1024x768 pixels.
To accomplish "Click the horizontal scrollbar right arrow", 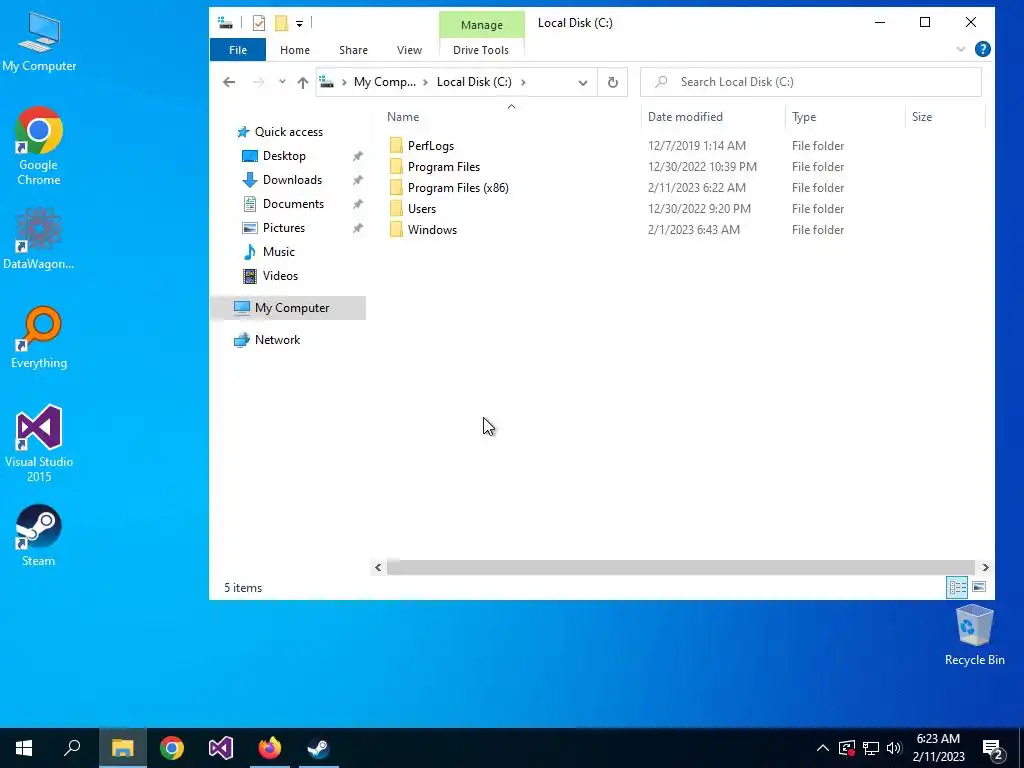I will coord(985,568).
